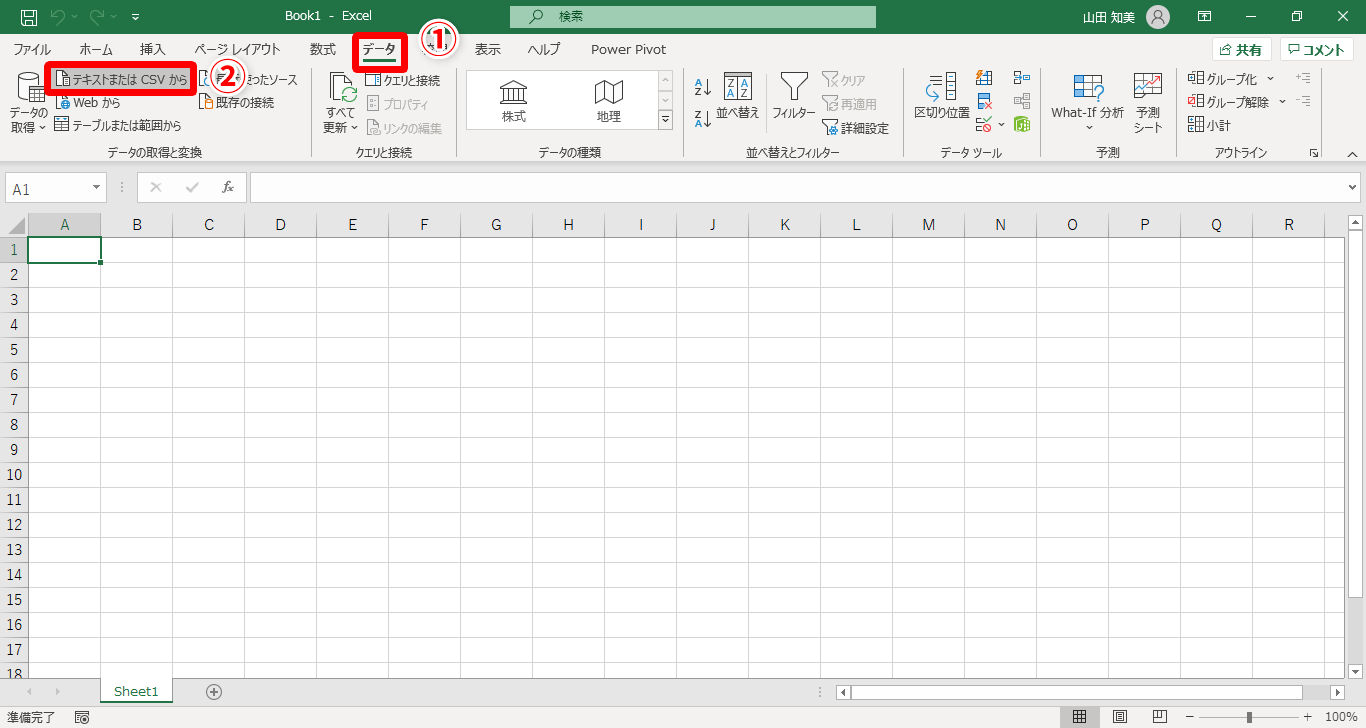Click the Remove Duplicates icon
The height and width of the screenshot is (728, 1366).
click(x=984, y=101)
